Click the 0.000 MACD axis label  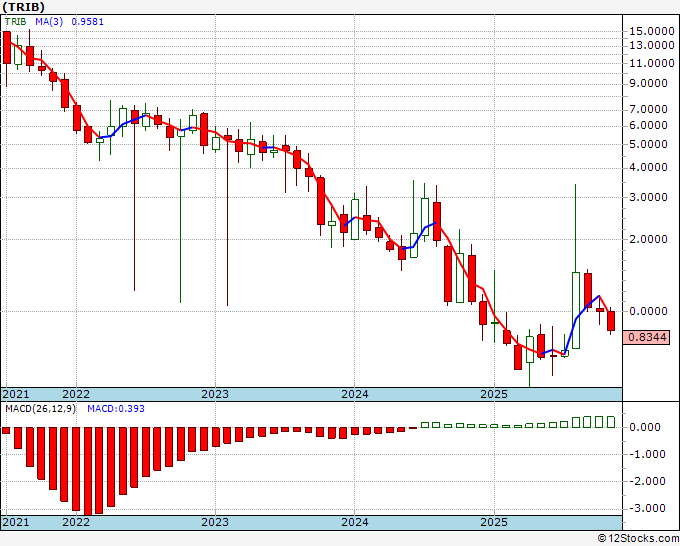(644, 427)
